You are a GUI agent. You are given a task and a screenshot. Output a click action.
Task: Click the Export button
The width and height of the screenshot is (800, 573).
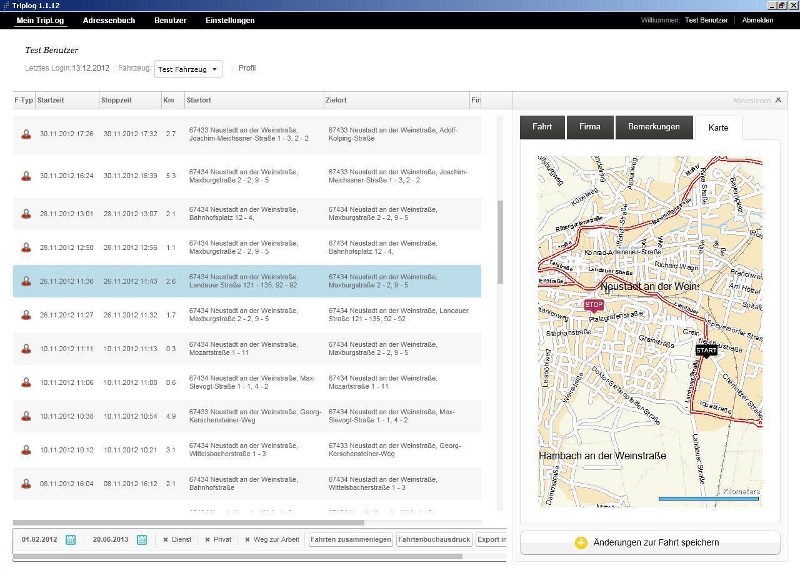491,539
